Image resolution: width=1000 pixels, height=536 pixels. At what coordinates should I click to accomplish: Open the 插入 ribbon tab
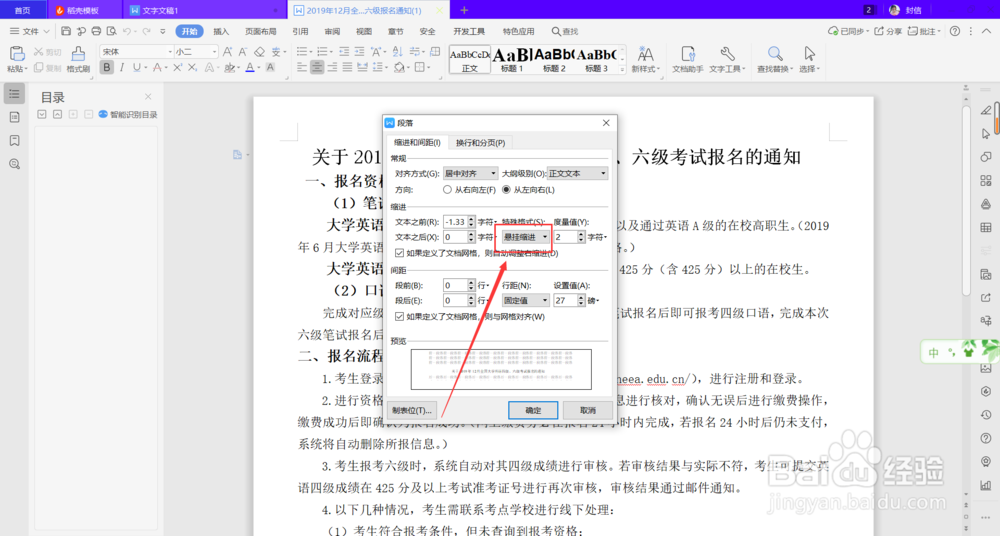(221, 31)
